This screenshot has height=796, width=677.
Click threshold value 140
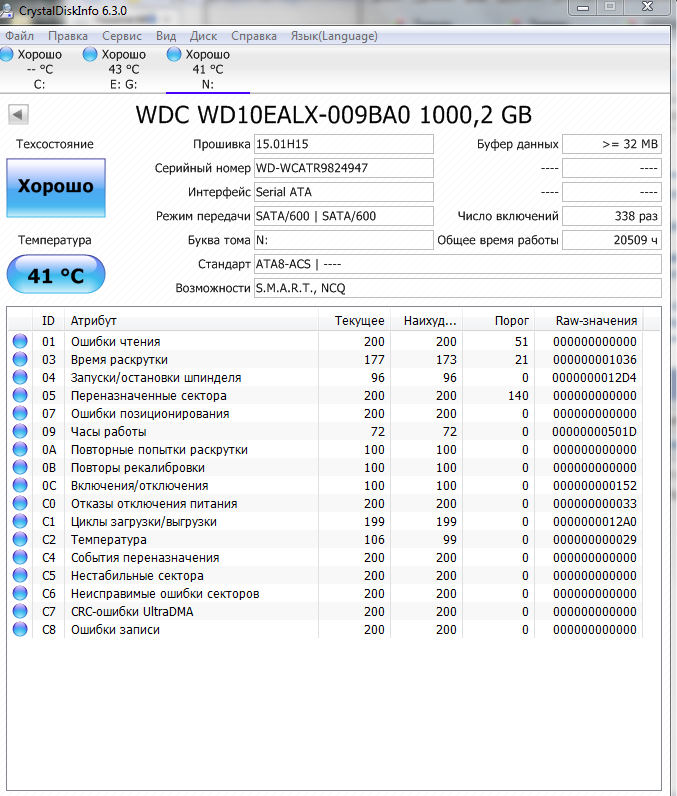click(518, 396)
